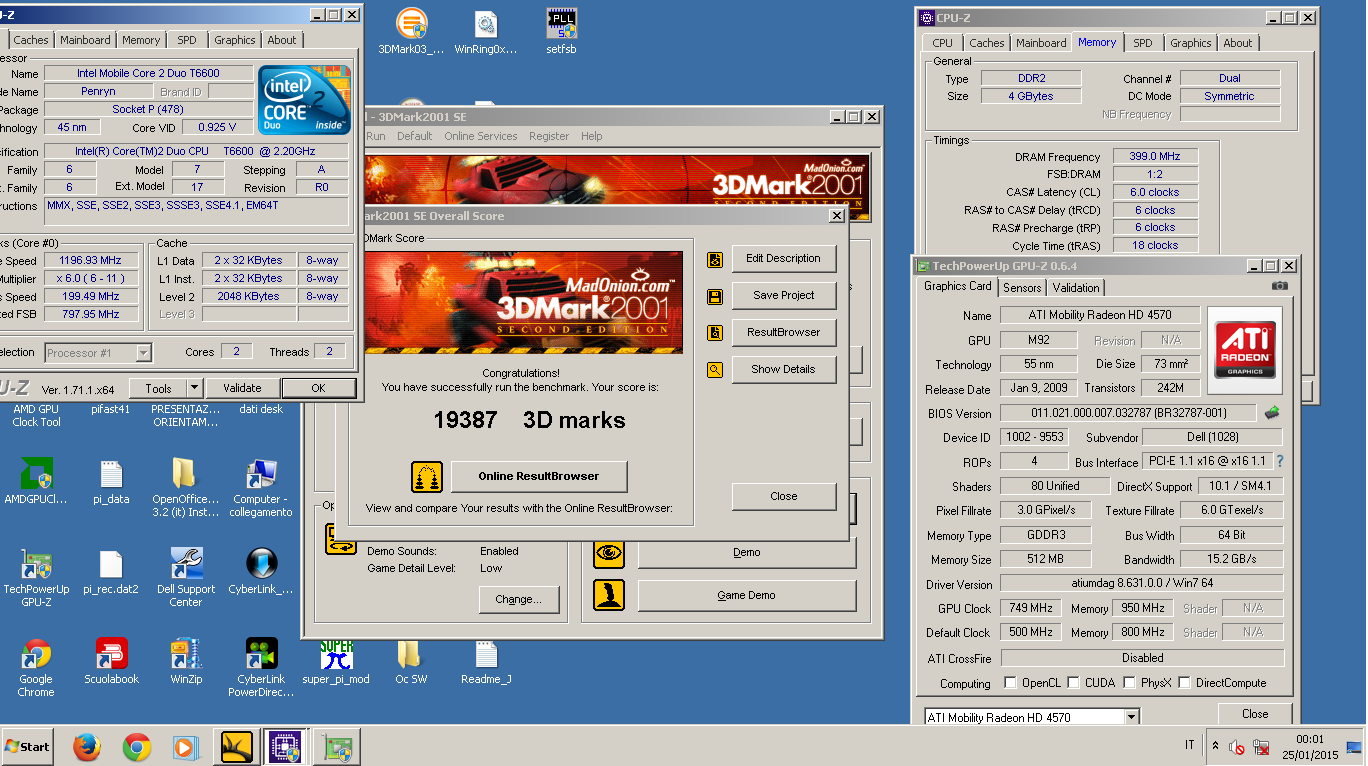Select the Caches tab in right CPU-Z
This screenshot has width=1368, height=766.
coord(987,43)
